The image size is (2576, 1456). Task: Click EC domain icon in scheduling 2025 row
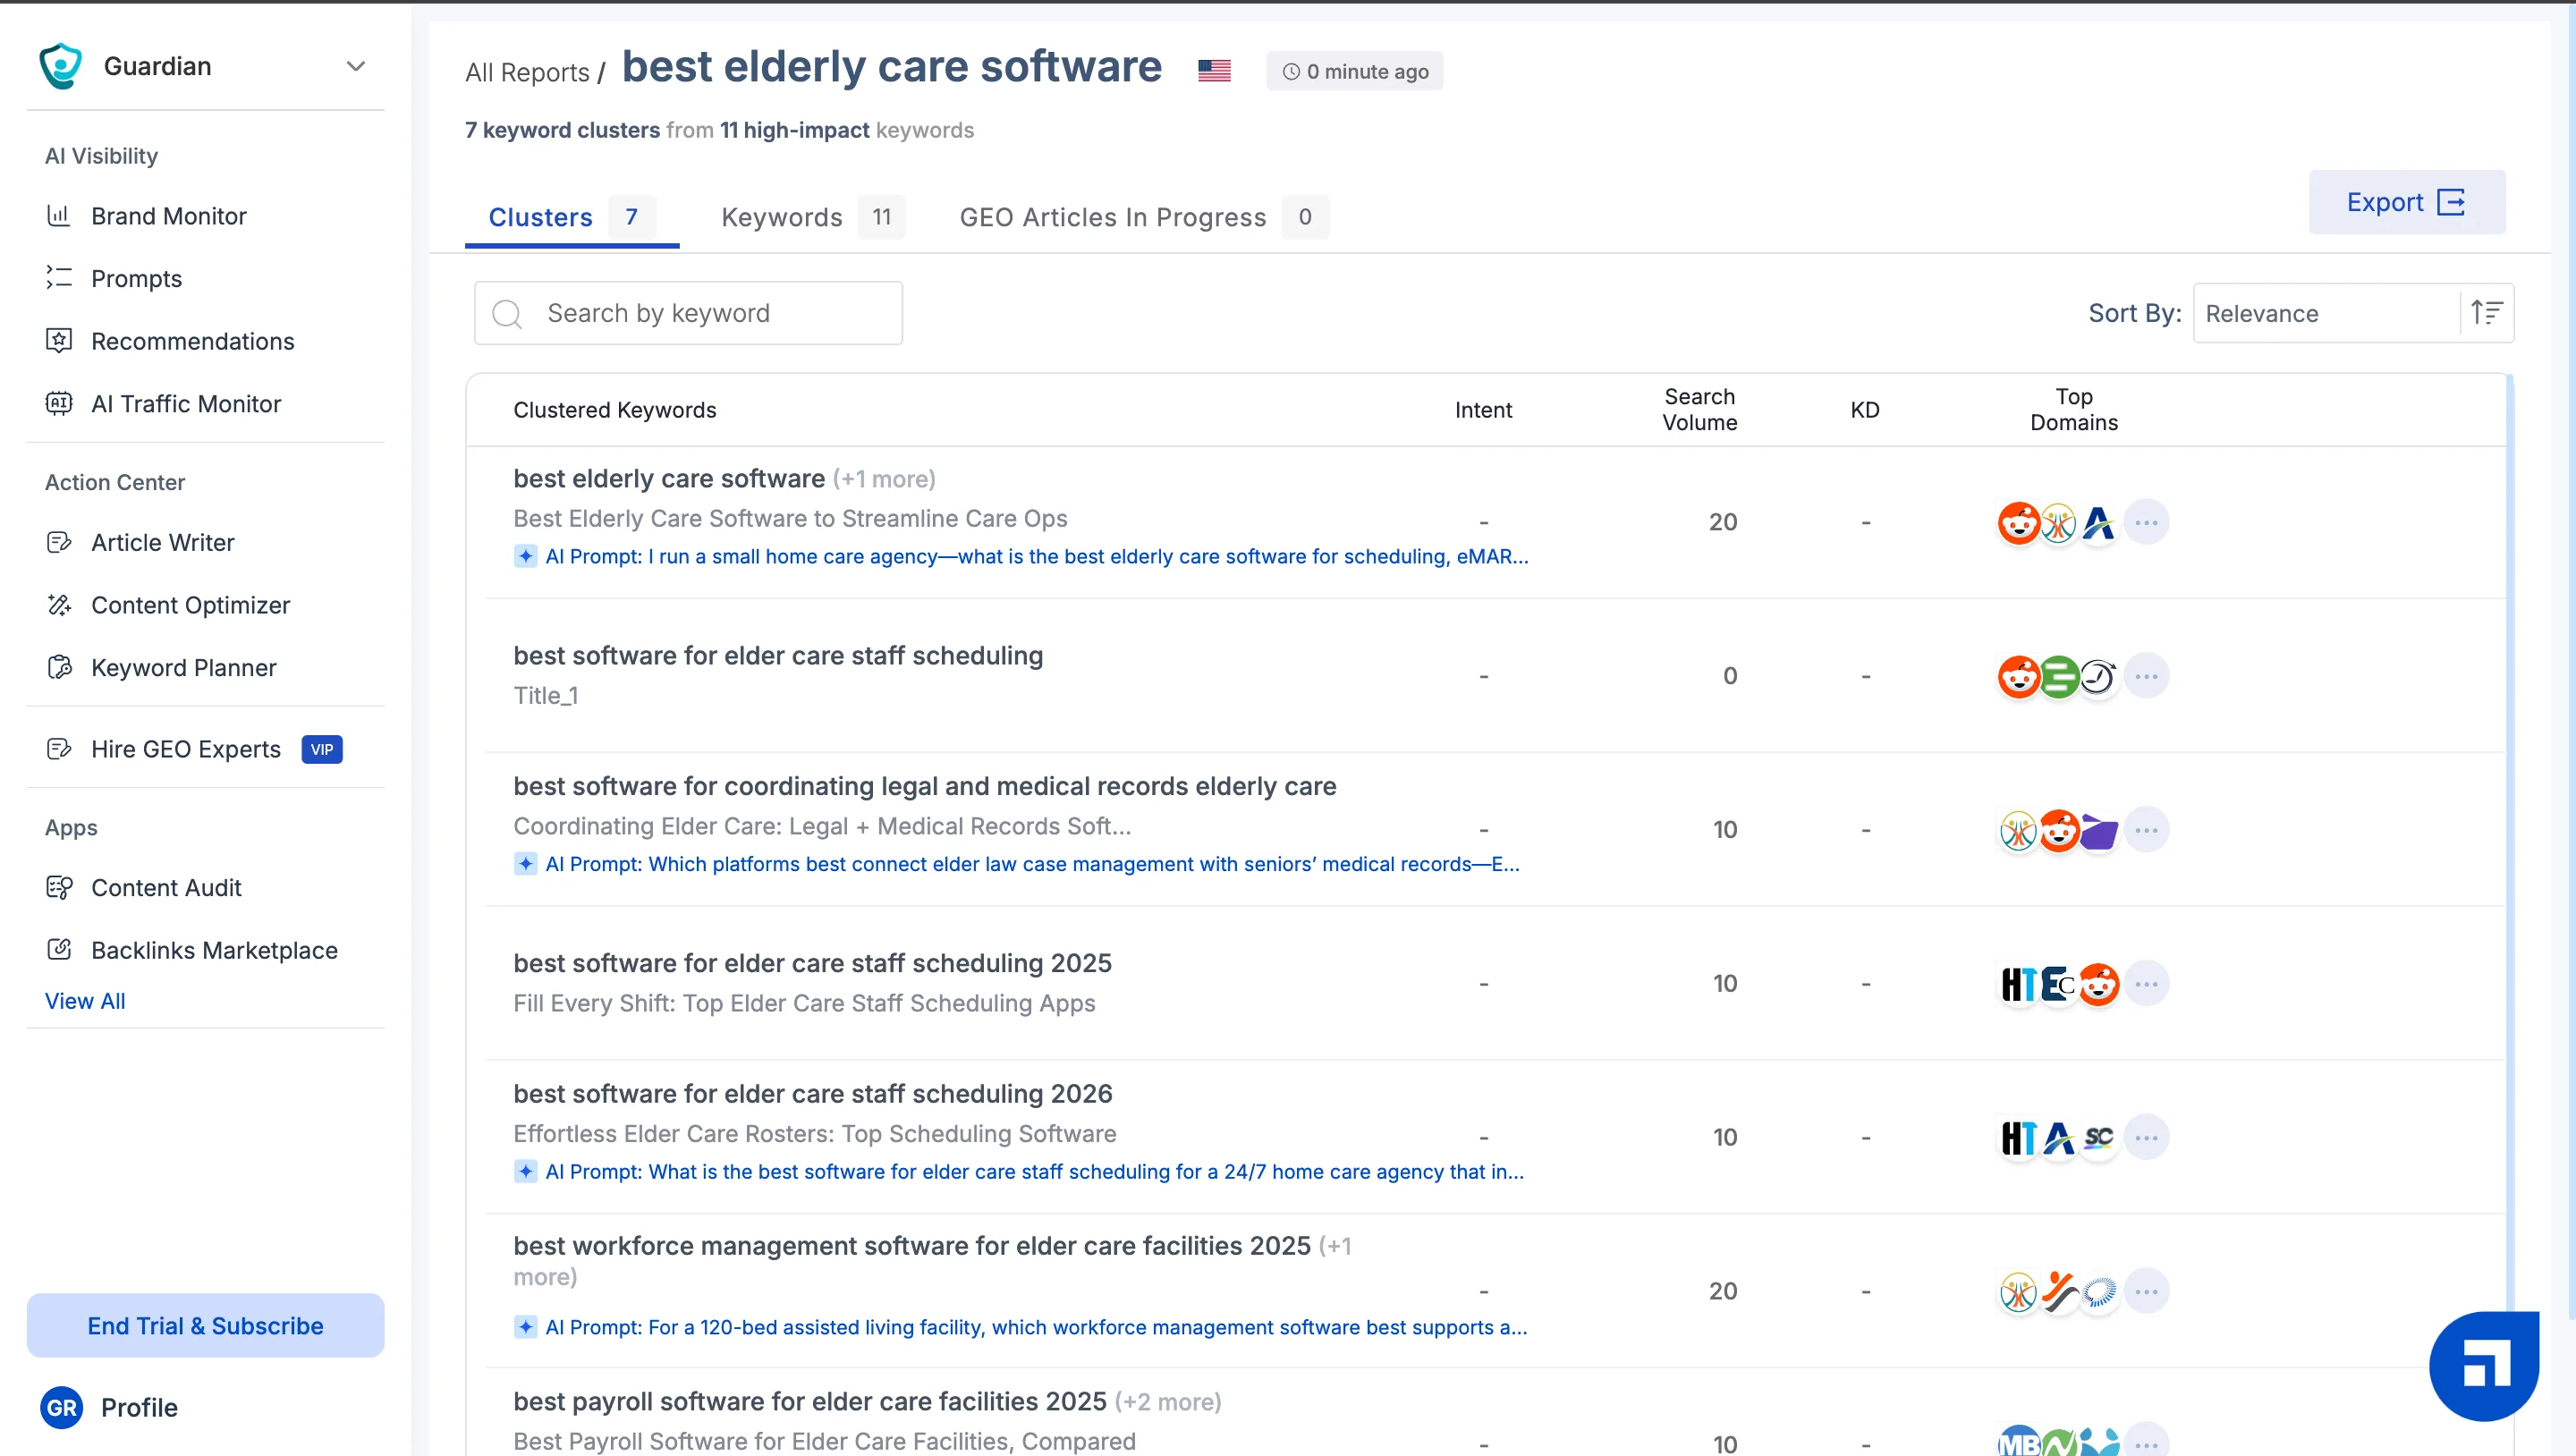(2059, 984)
